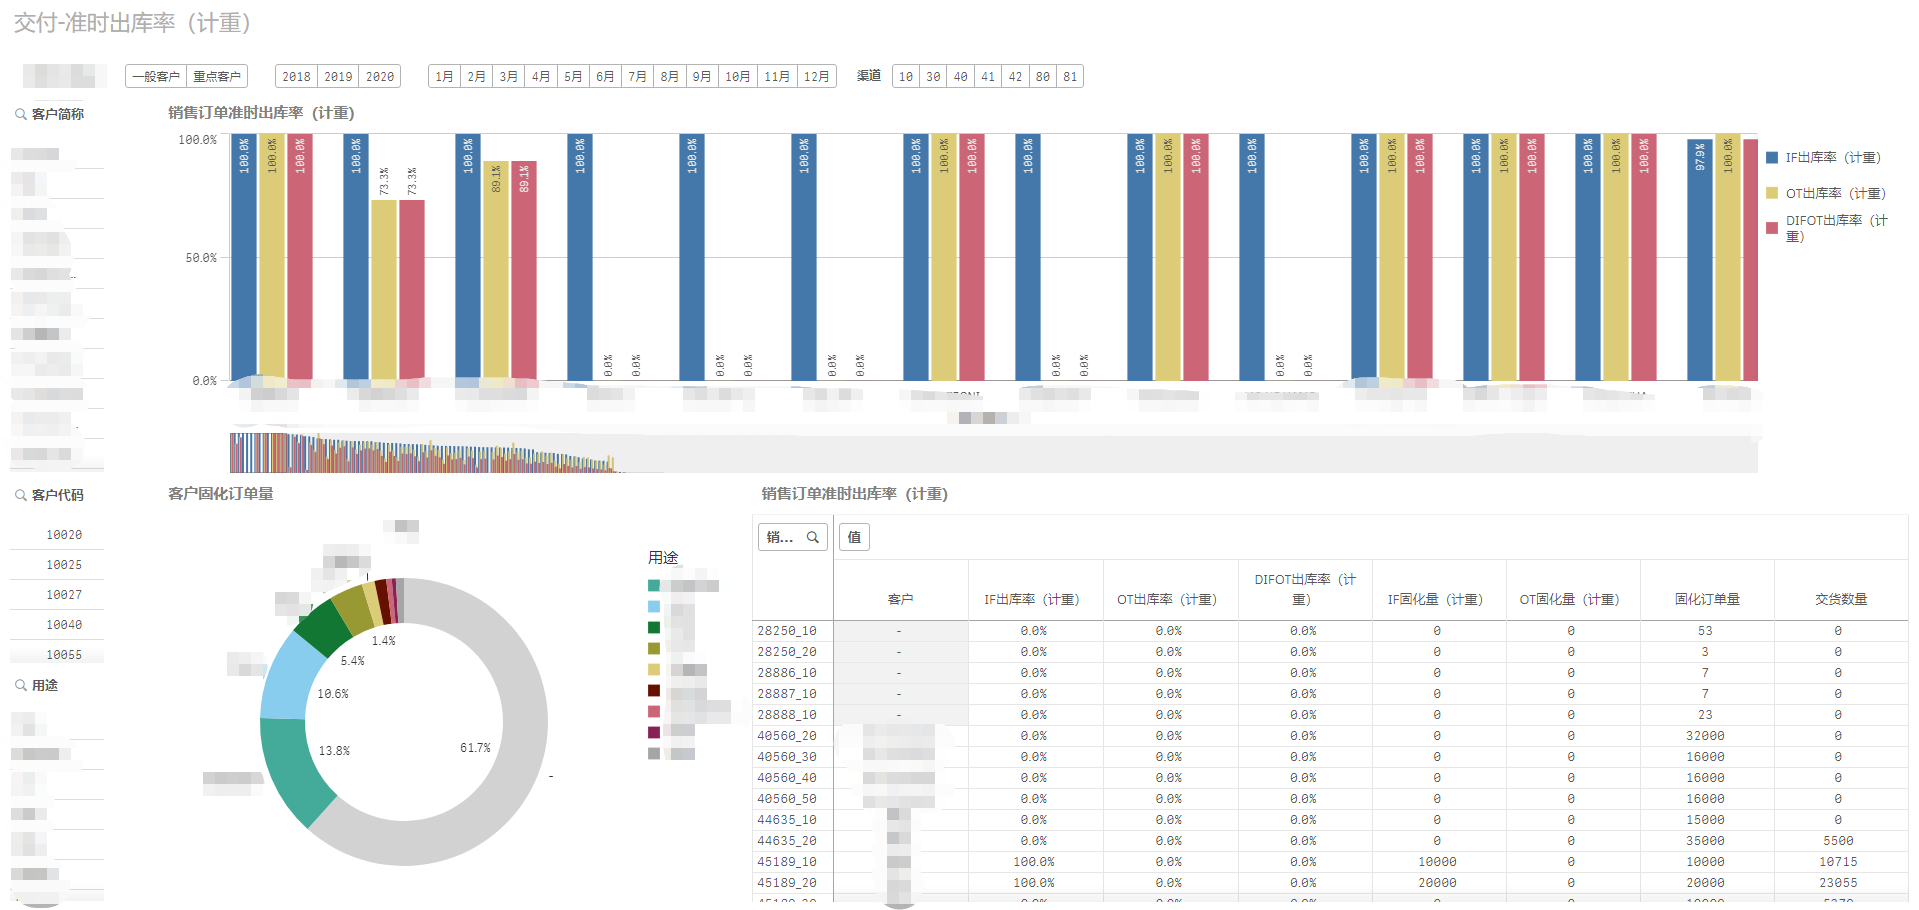The width and height of the screenshot is (1919, 910).
Task: Expand row 28250_10 in pivot table
Action: pyautogui.click(x=787, y=631)
